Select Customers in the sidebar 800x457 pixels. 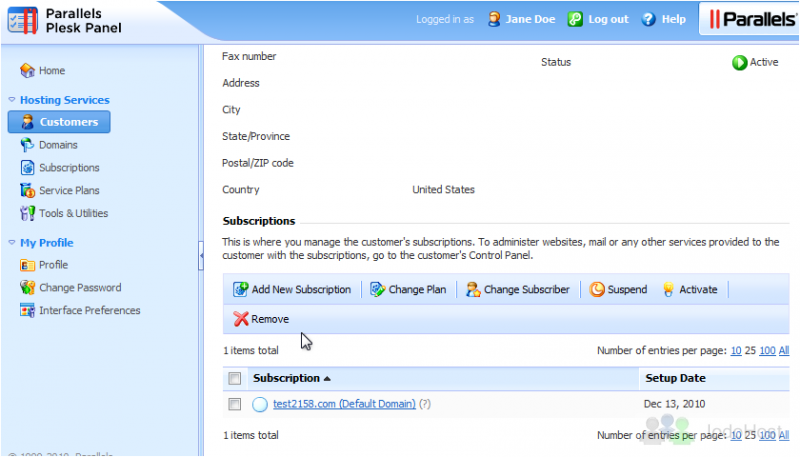(x=59, y=122)
